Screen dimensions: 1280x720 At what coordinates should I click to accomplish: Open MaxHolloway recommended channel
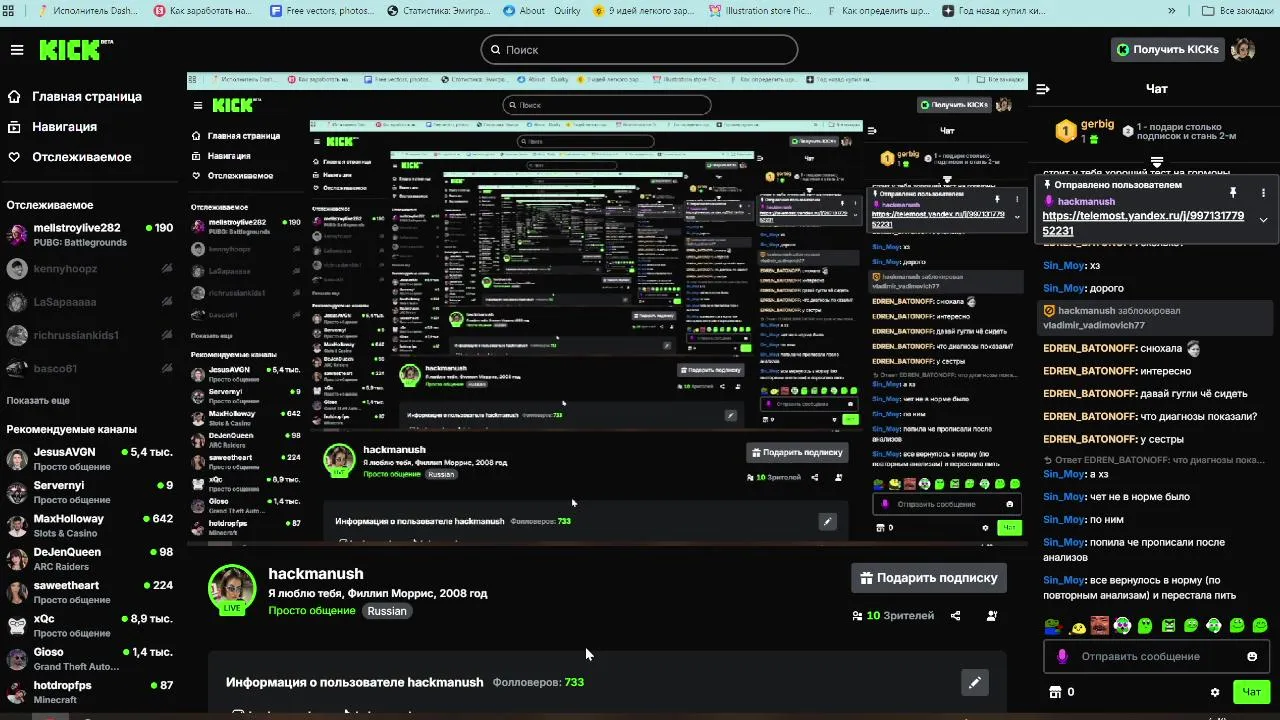90,526
